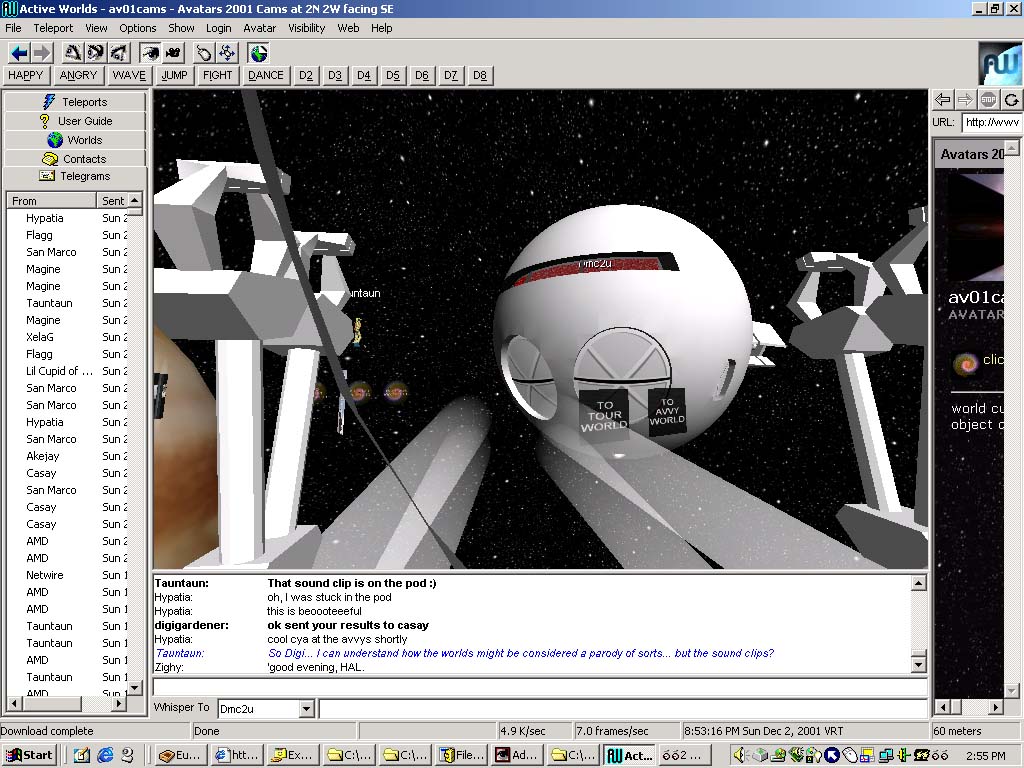
Task: Click the four-arrow move icon in toolbar
Action: click(x=227, y=53)
